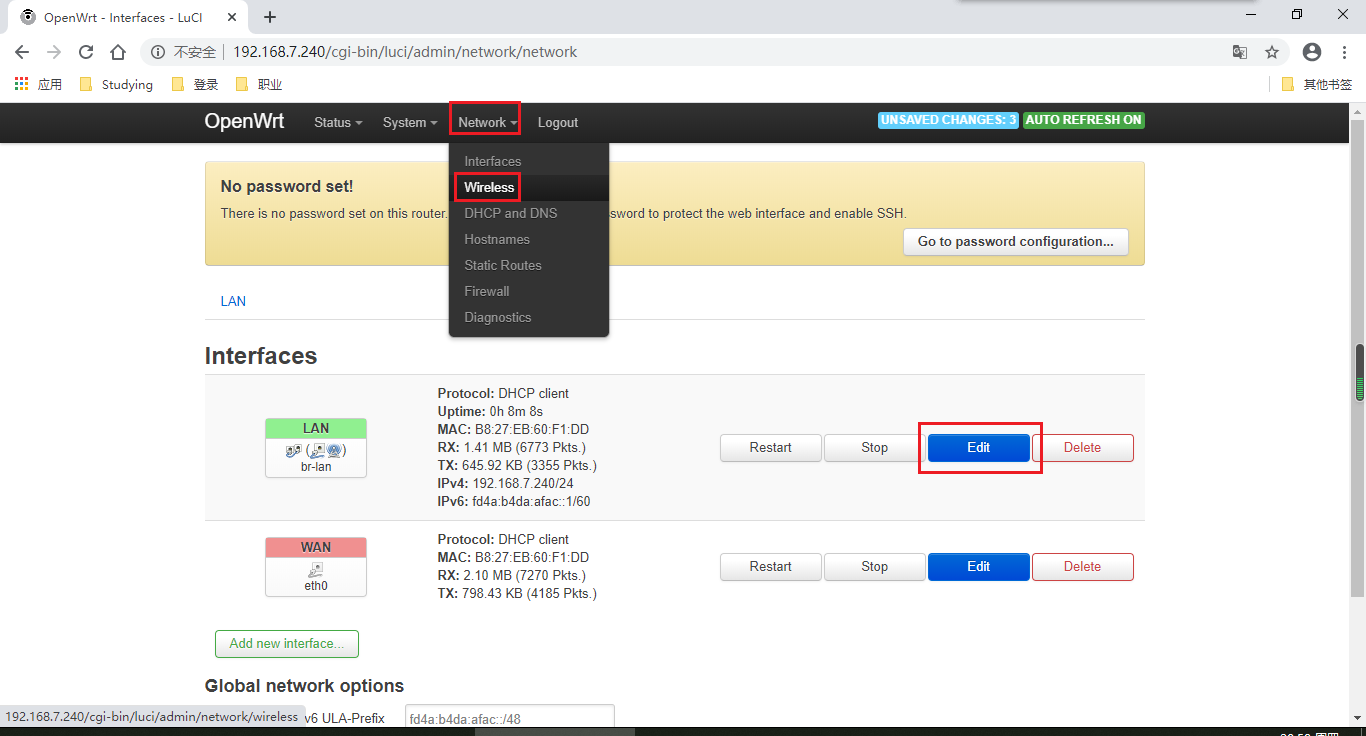Open the Chrome profile avatar

pos(1312,52)
